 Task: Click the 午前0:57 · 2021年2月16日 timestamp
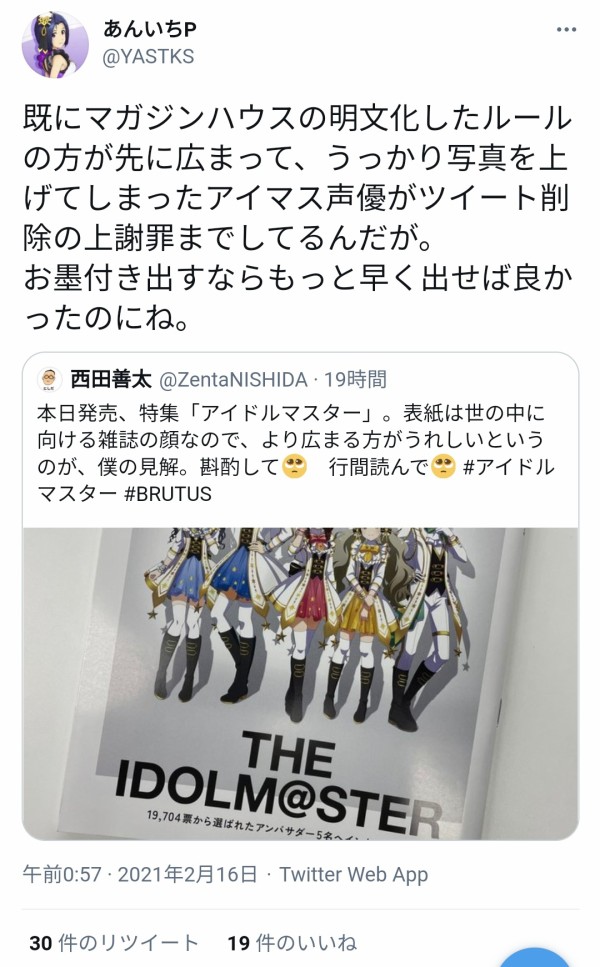139,874
